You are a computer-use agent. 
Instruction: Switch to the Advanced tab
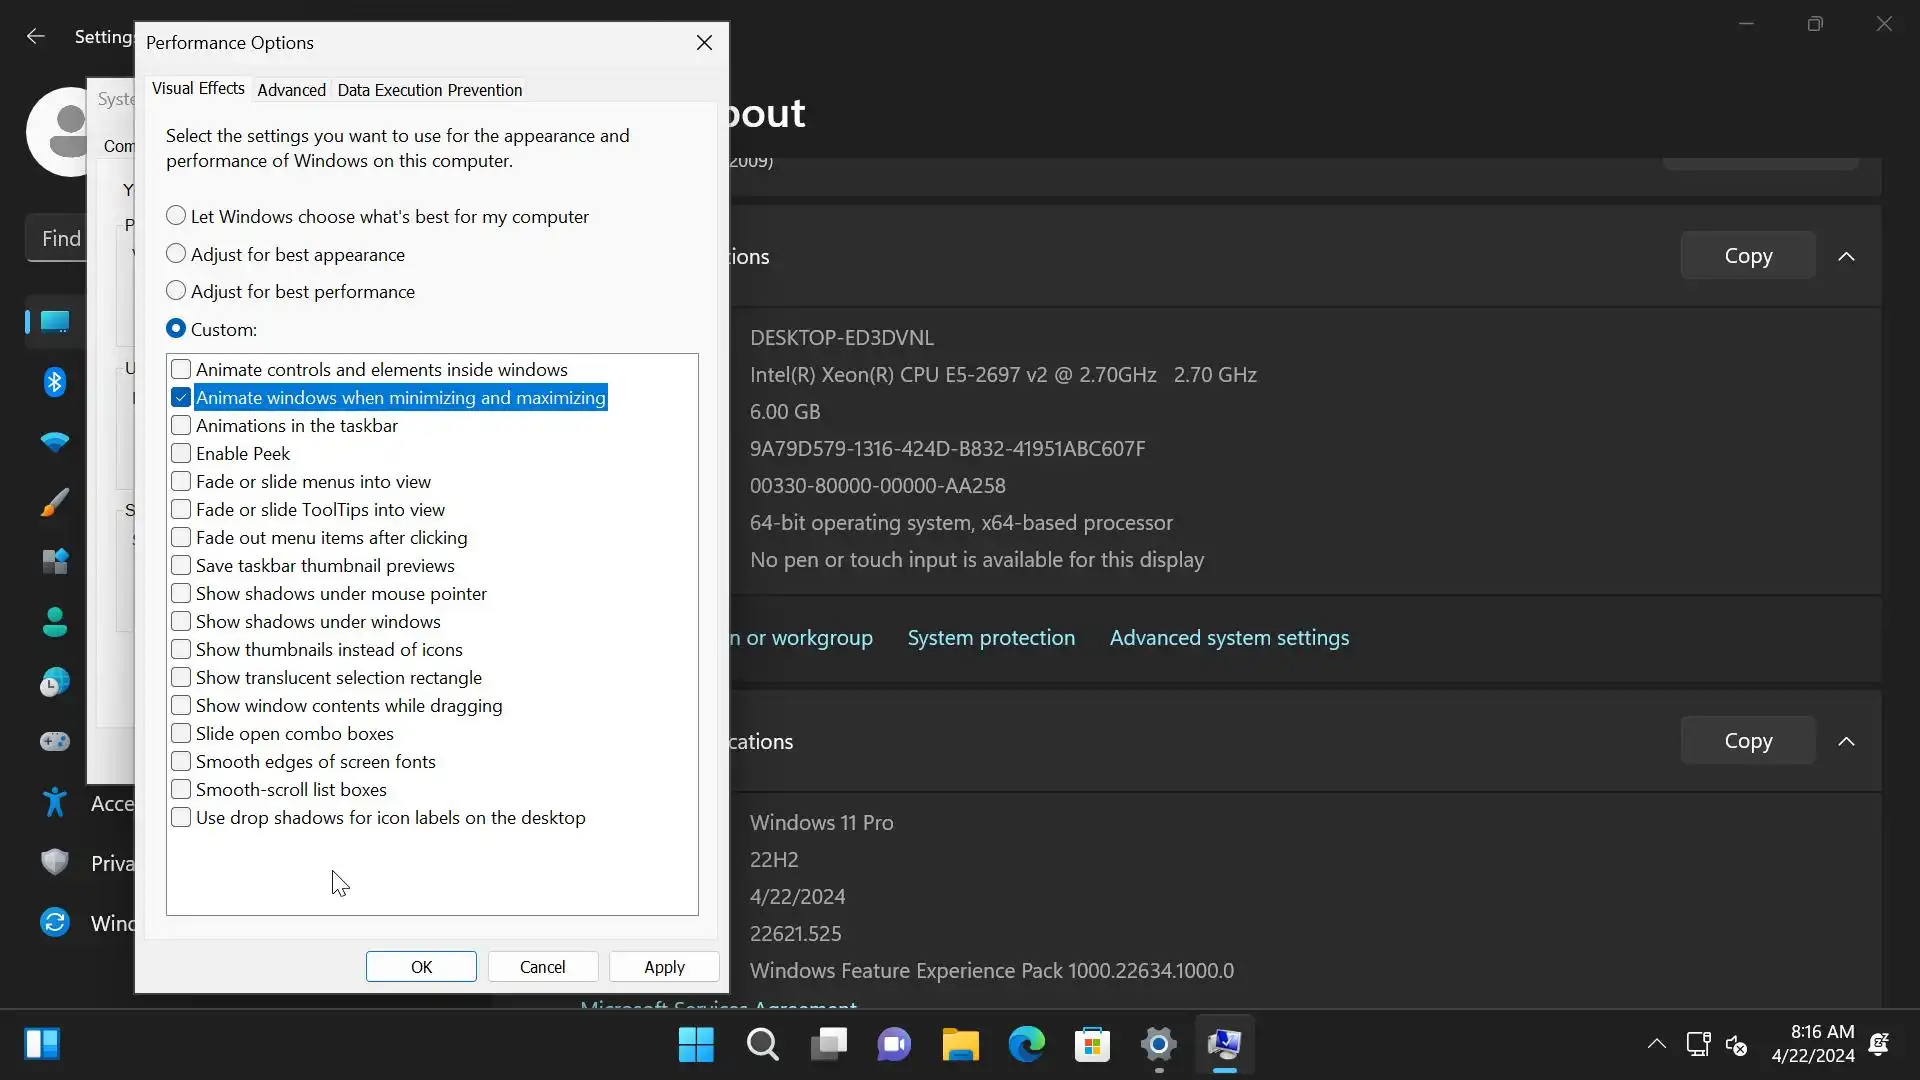[x=291, y=90]
